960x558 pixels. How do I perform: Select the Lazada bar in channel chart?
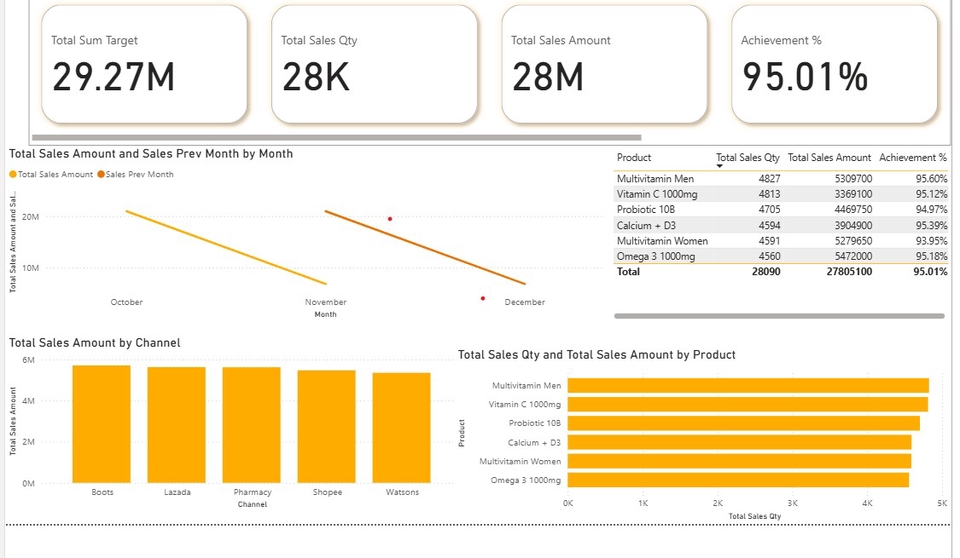coord(176,425)
